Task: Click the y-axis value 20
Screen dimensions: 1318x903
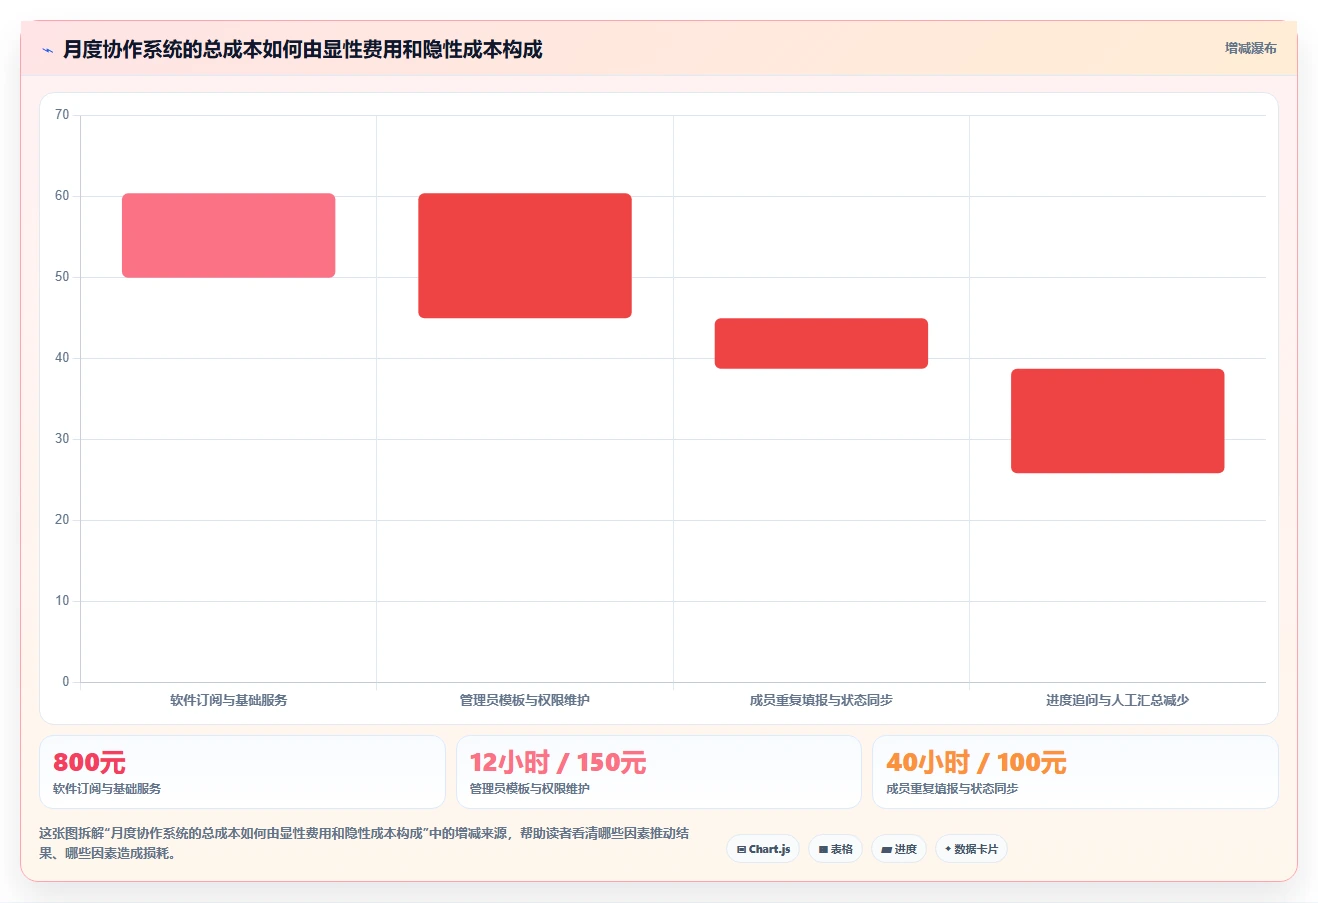Action: click(x=62, y=520)
